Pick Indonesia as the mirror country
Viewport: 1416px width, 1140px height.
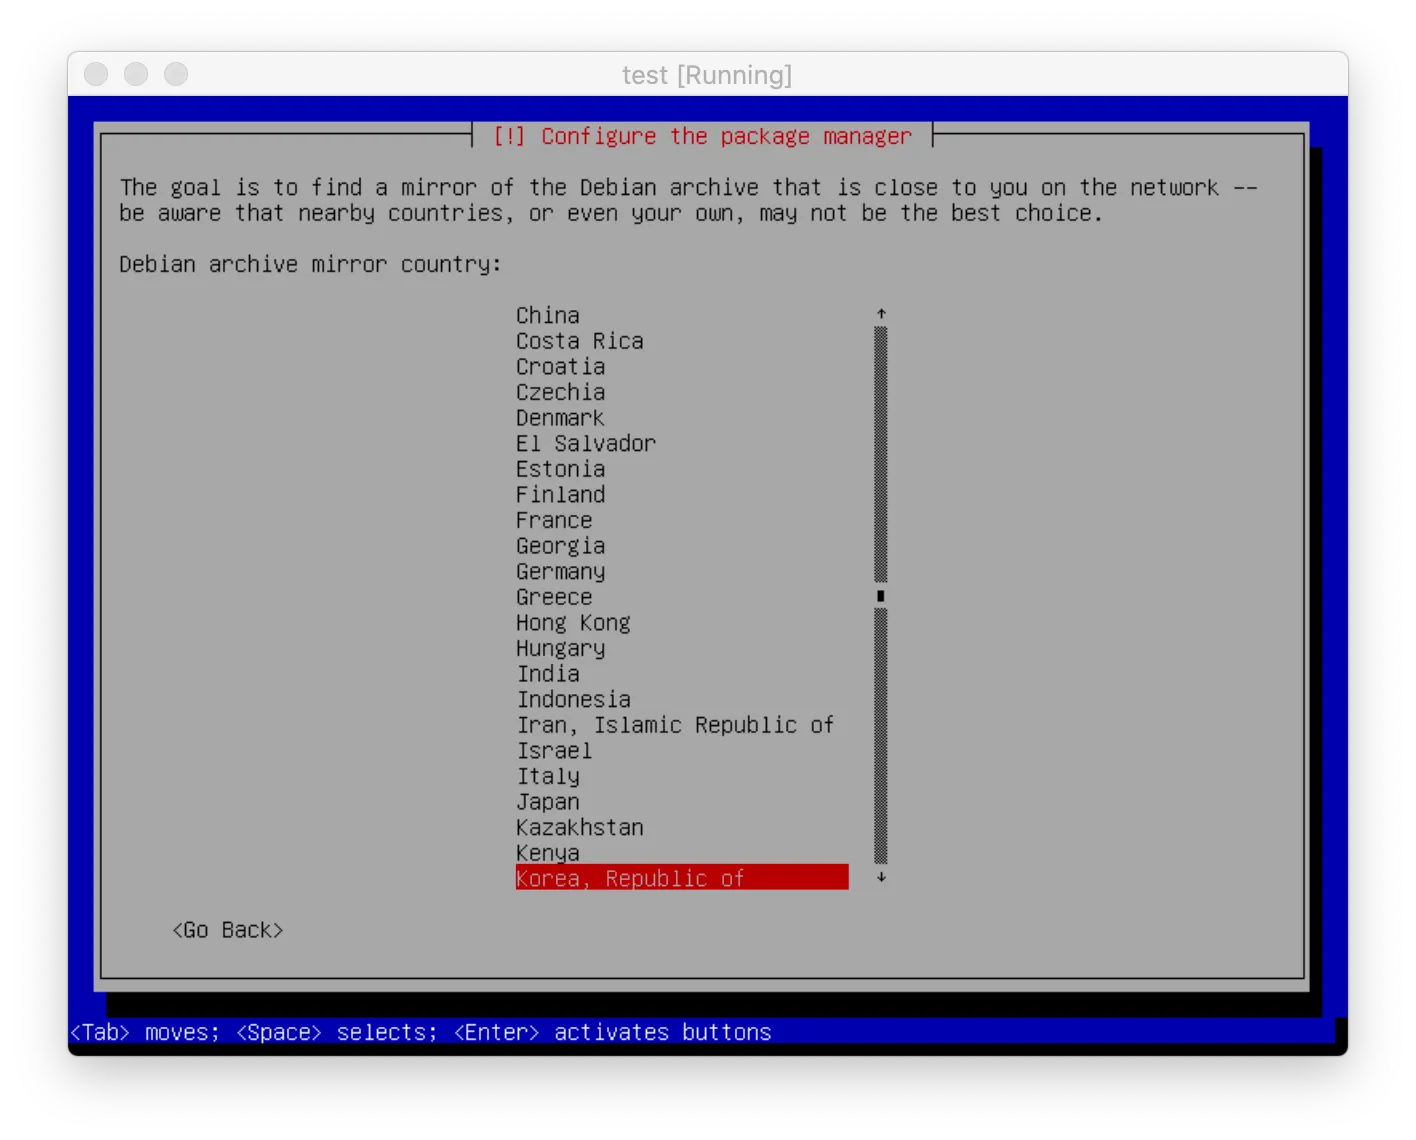(x=574, y=700)
